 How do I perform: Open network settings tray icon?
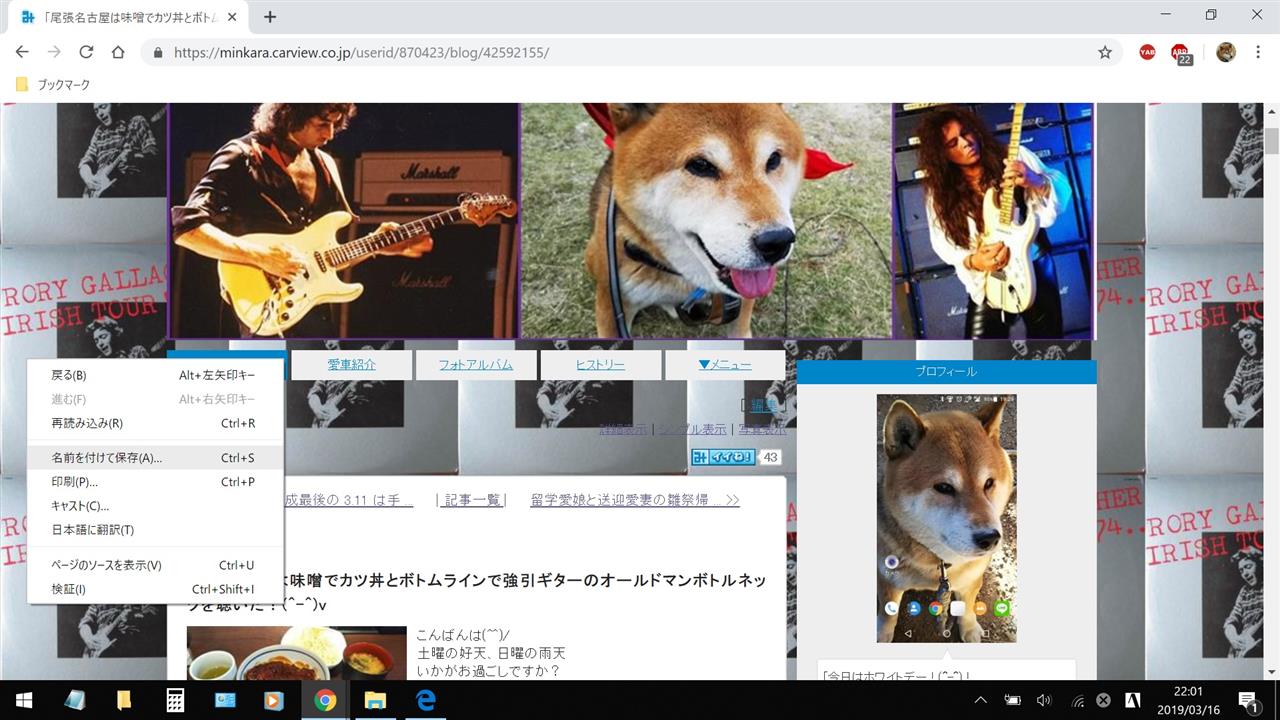click(x=1077, y=700)
